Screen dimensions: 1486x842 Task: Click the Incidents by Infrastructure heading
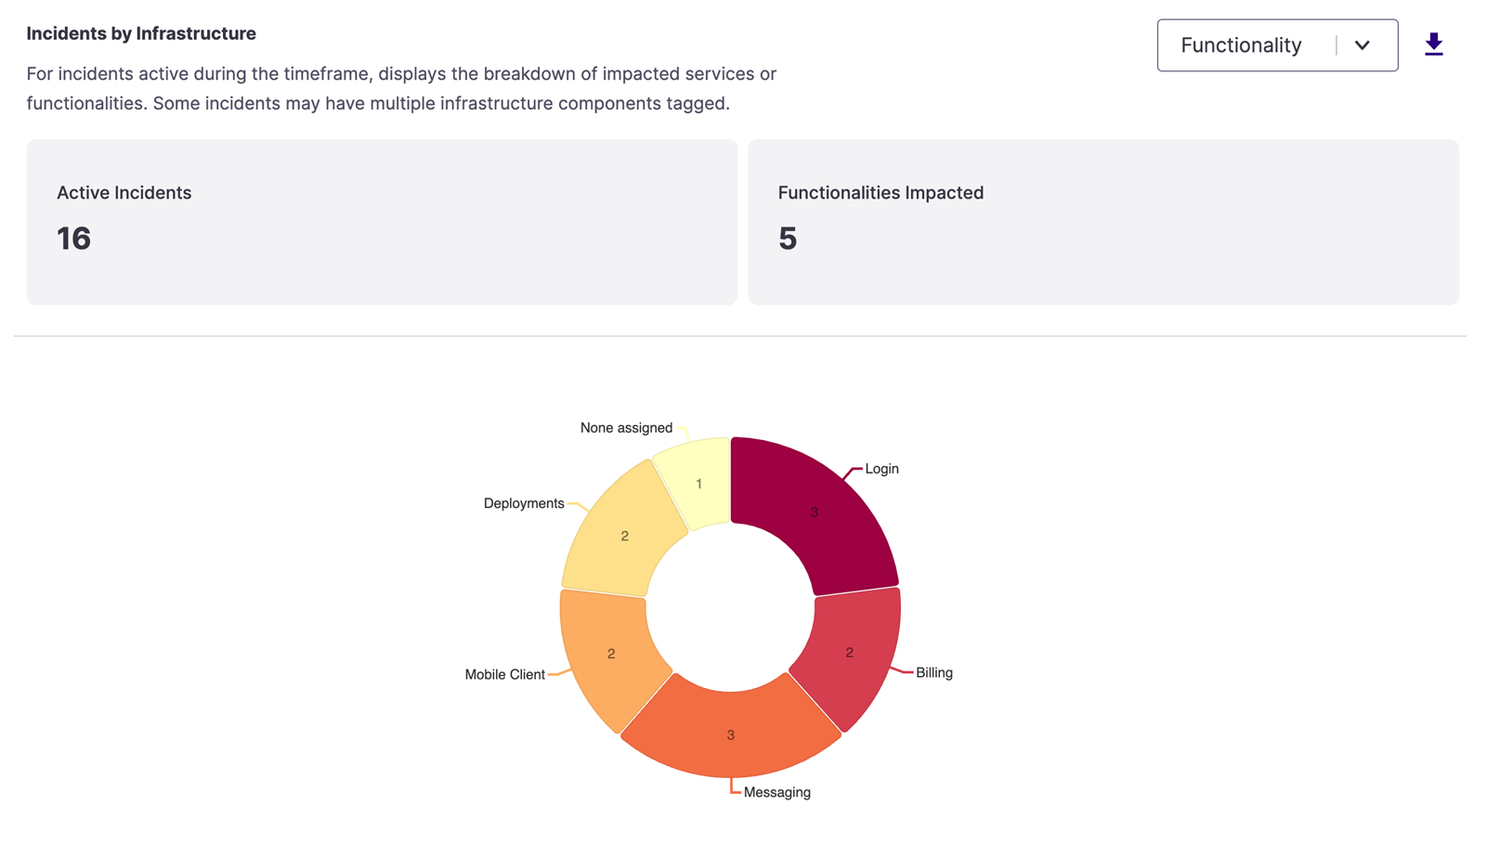coord(141,34)
